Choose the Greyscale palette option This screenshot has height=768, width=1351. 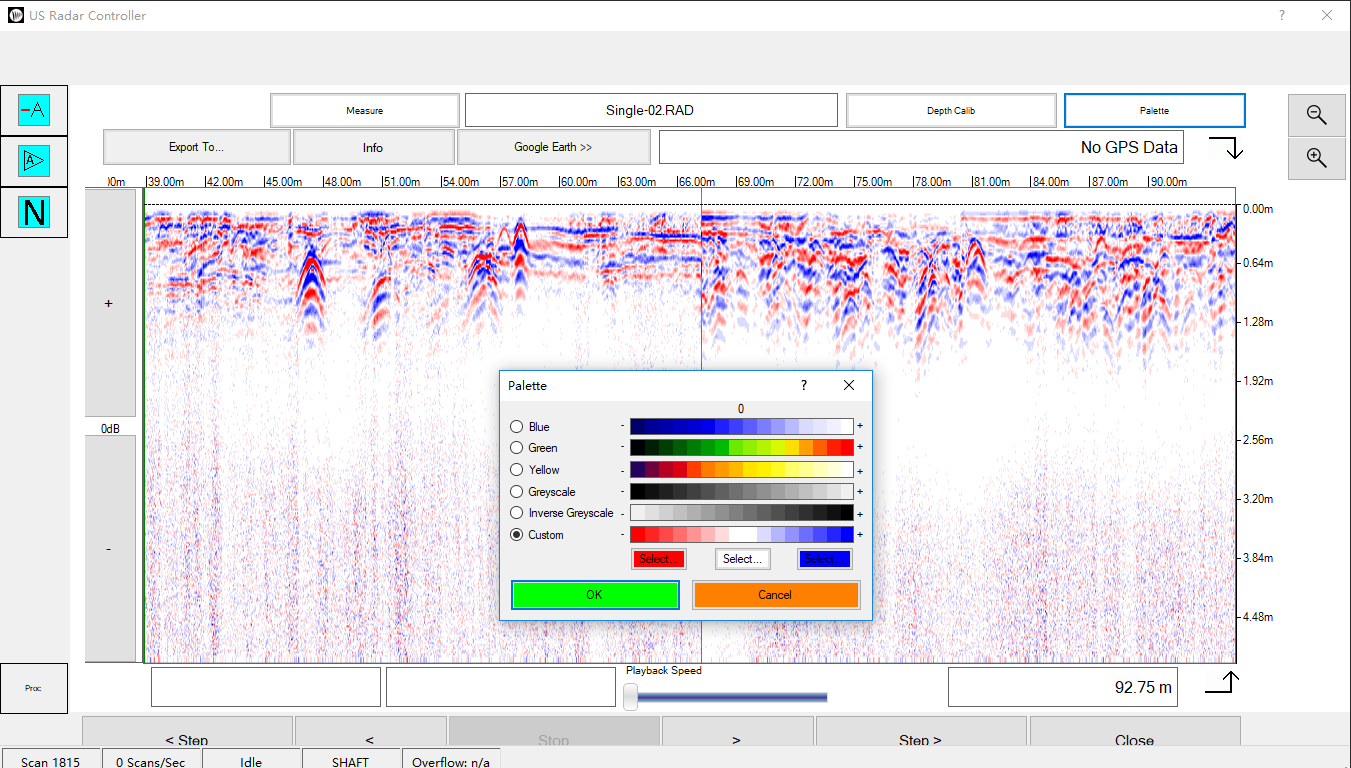click(517, 492)
